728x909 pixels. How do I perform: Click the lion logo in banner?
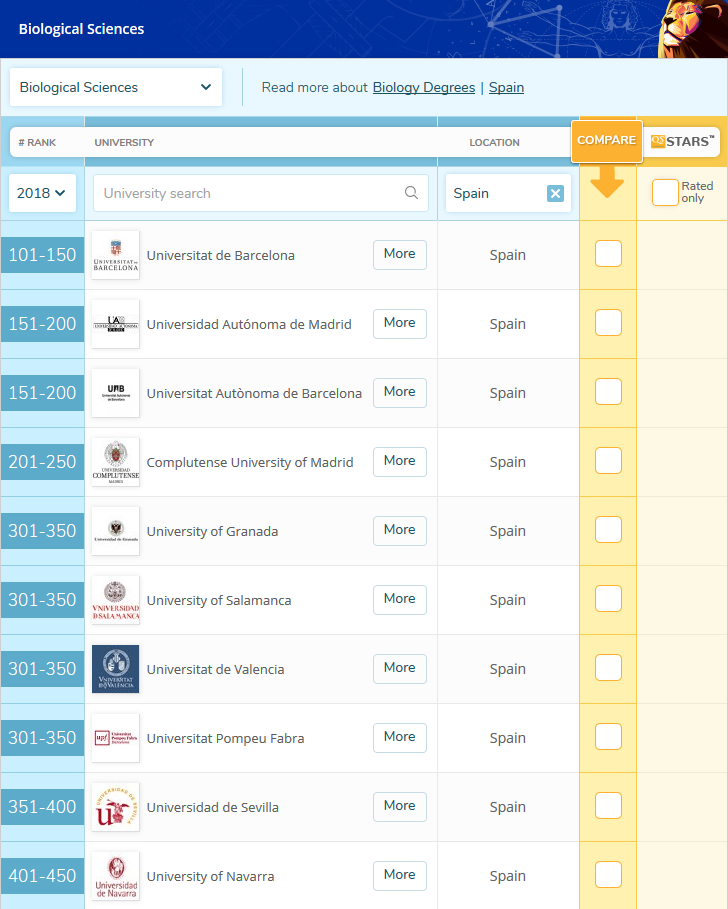click(x=693, y=29)
